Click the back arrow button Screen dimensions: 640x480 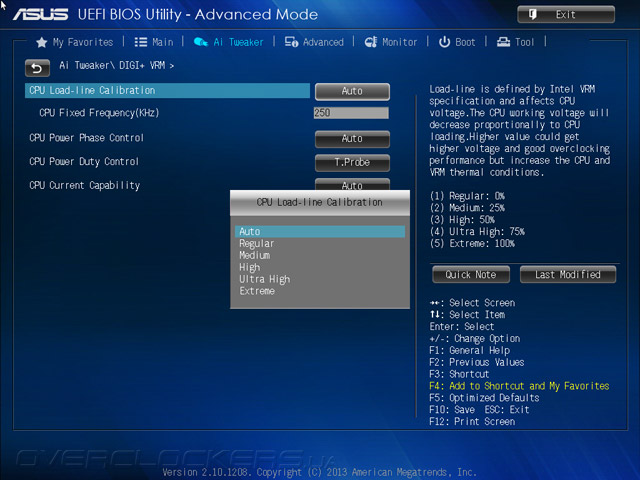pyautogui.click(x=37, y=68)
